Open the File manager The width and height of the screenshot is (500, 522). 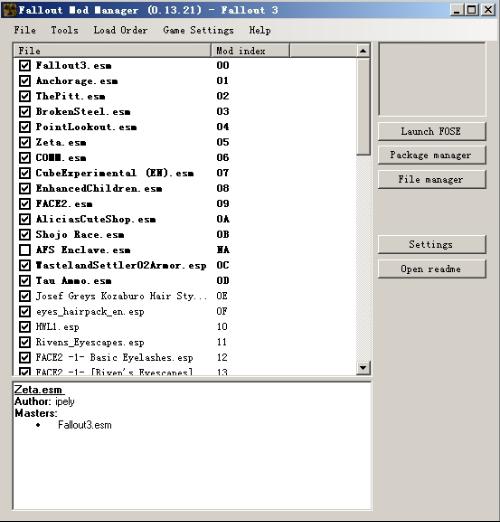pos(432,179)
